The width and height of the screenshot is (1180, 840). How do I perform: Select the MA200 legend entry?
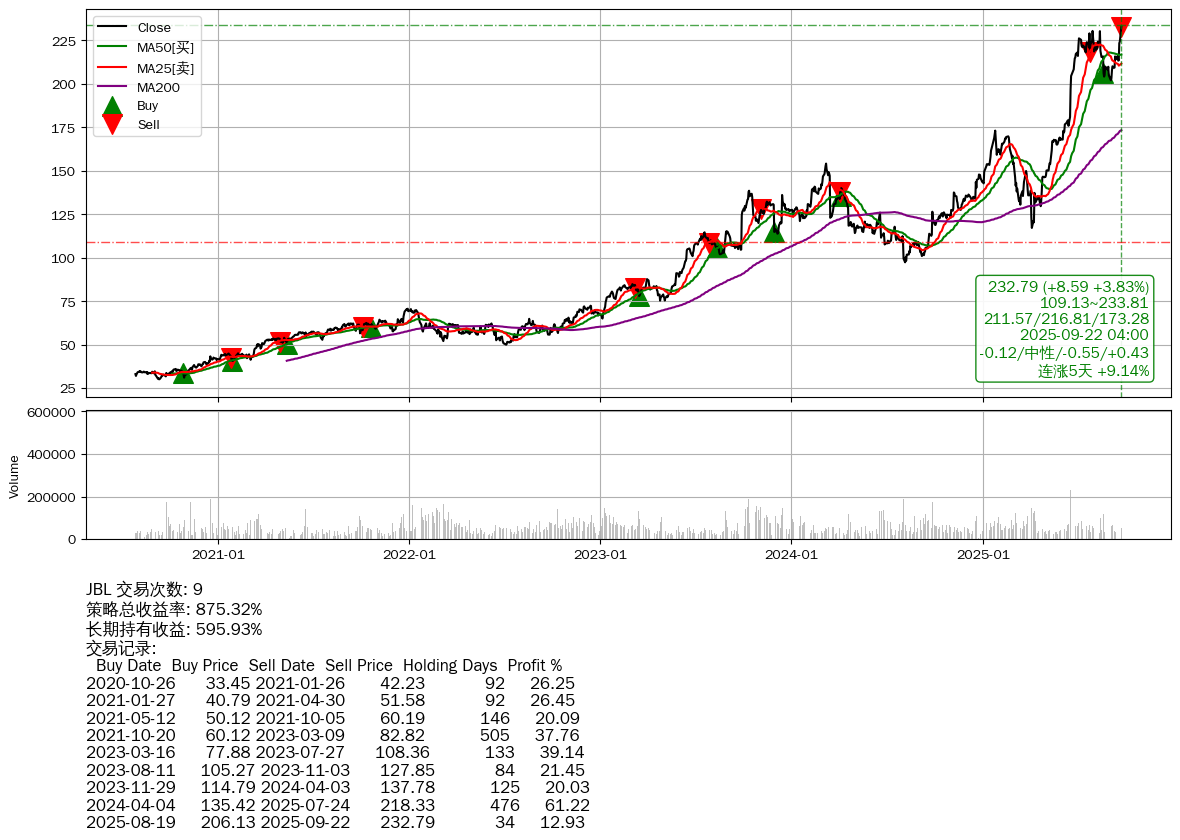coord(158,87)
